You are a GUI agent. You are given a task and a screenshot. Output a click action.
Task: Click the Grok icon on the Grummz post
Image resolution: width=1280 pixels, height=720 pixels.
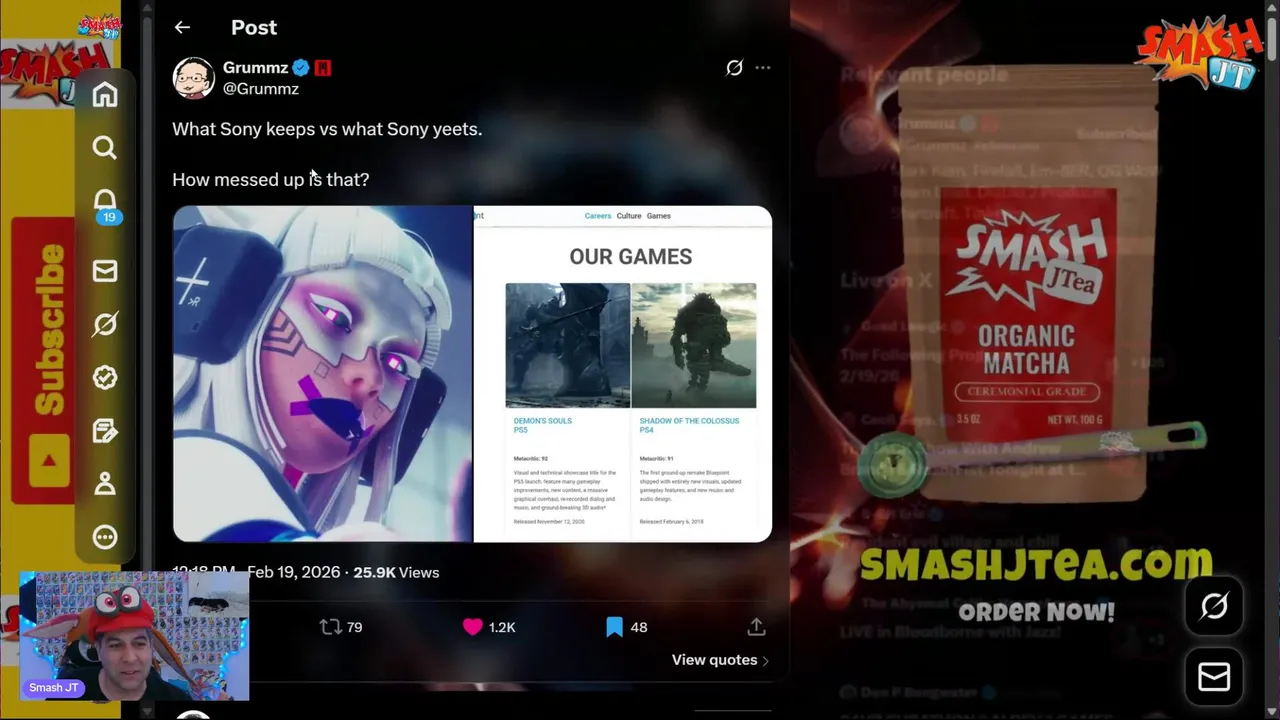734,68
